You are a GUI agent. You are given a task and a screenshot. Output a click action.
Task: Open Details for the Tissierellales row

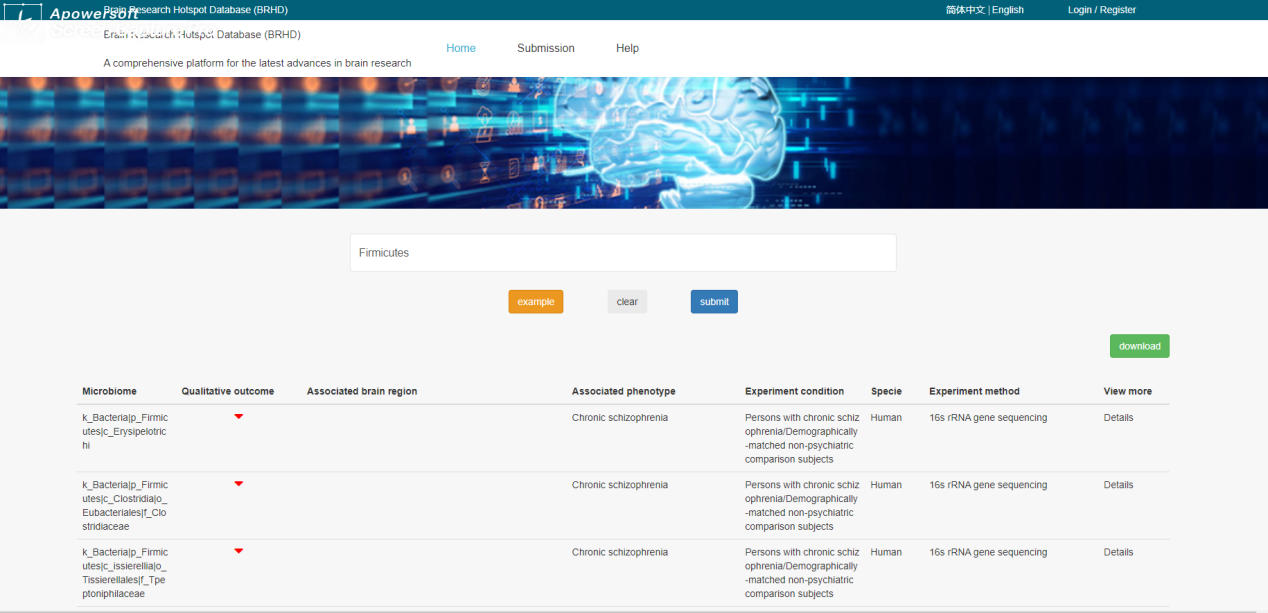[x=1119, y=552]
